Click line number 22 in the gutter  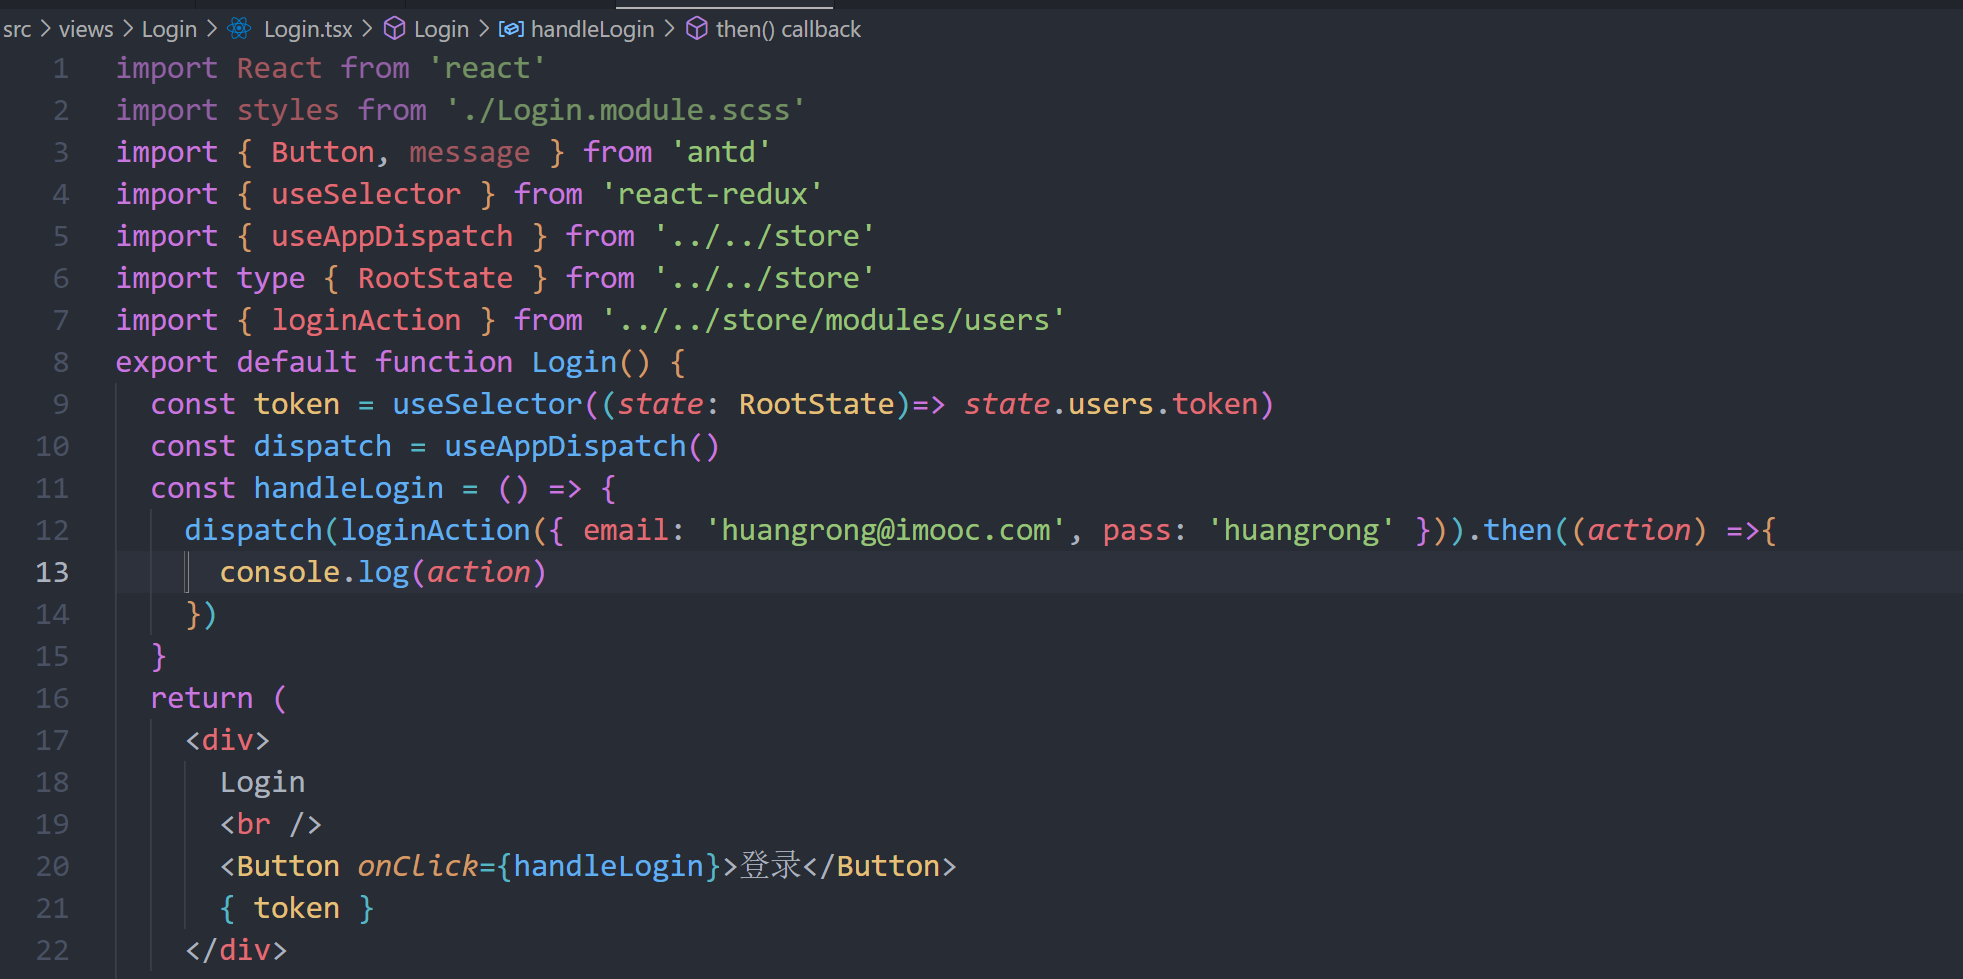pyautogui.click(x=52, y=950)
